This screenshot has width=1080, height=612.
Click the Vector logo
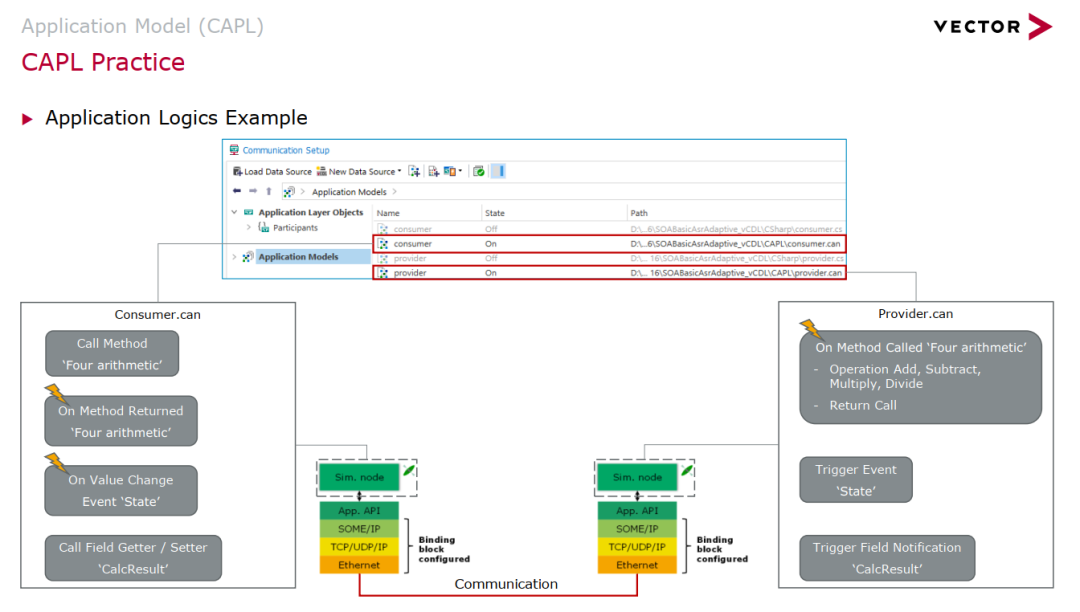pyautogui.click(x=993, y=27)
